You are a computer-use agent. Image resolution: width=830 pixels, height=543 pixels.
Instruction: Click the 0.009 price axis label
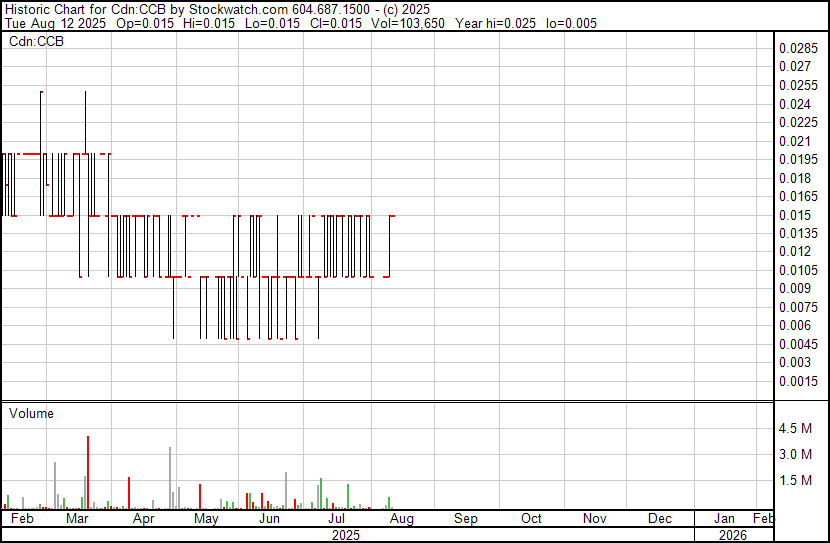(795, 288)
